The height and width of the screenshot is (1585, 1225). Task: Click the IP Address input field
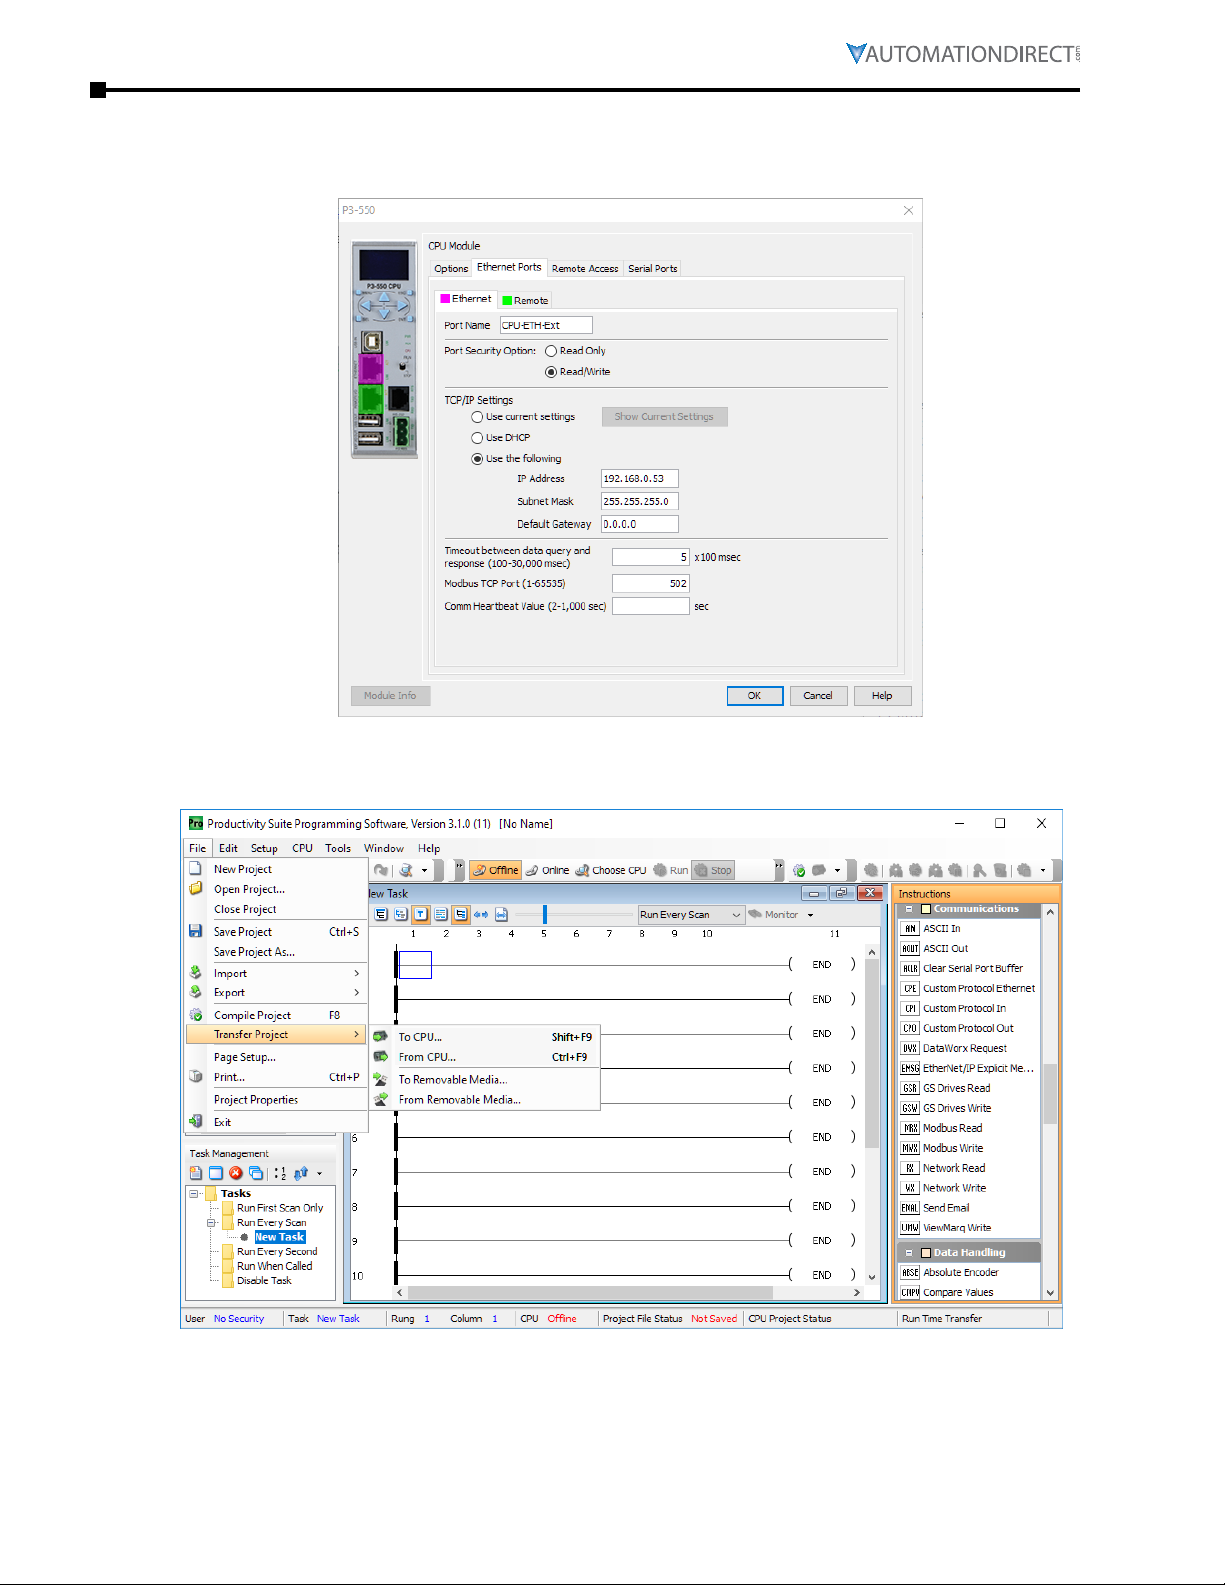click(x=640, y=479)
